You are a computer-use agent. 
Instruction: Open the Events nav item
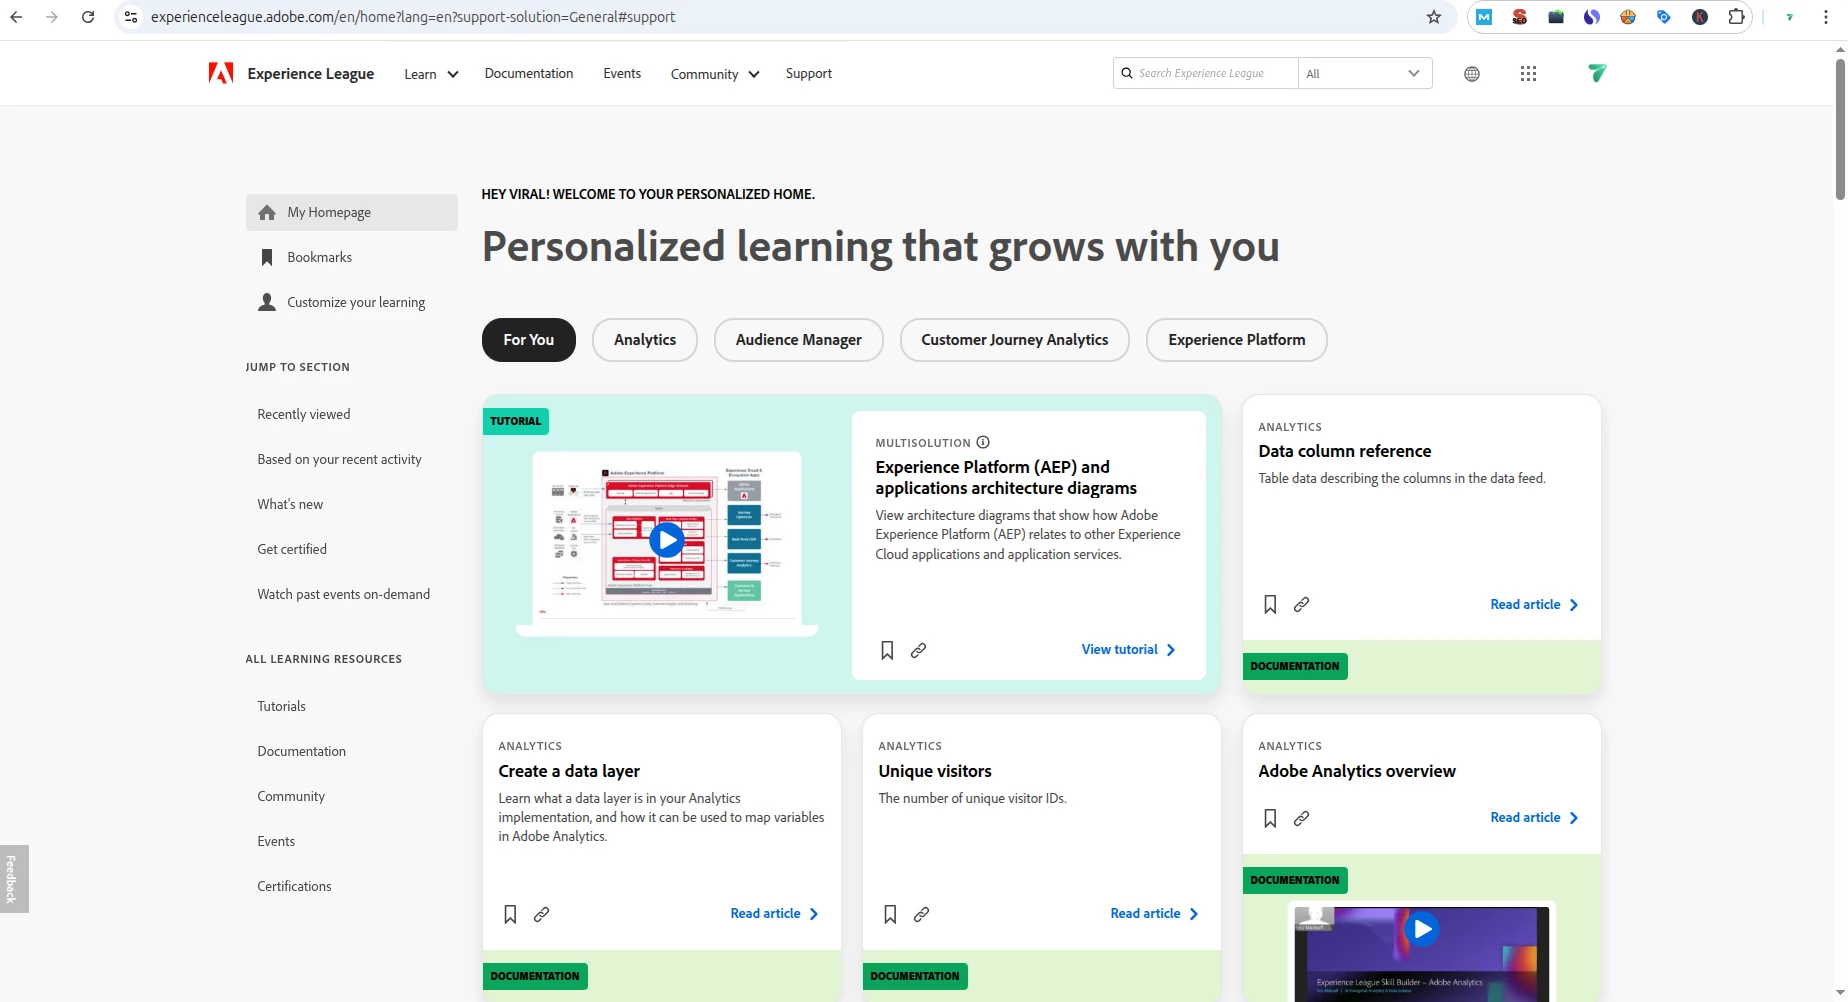click(x=622, y=73)
